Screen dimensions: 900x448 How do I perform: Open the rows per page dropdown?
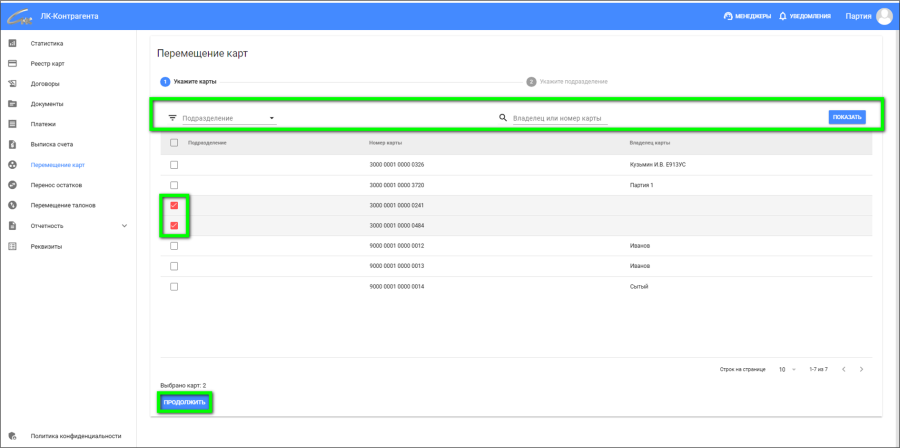click(x=787, y=369)
